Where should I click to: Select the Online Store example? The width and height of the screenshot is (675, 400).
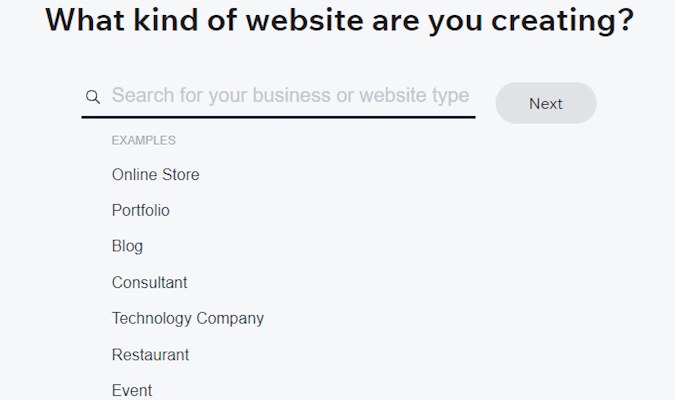click(155, 175)
